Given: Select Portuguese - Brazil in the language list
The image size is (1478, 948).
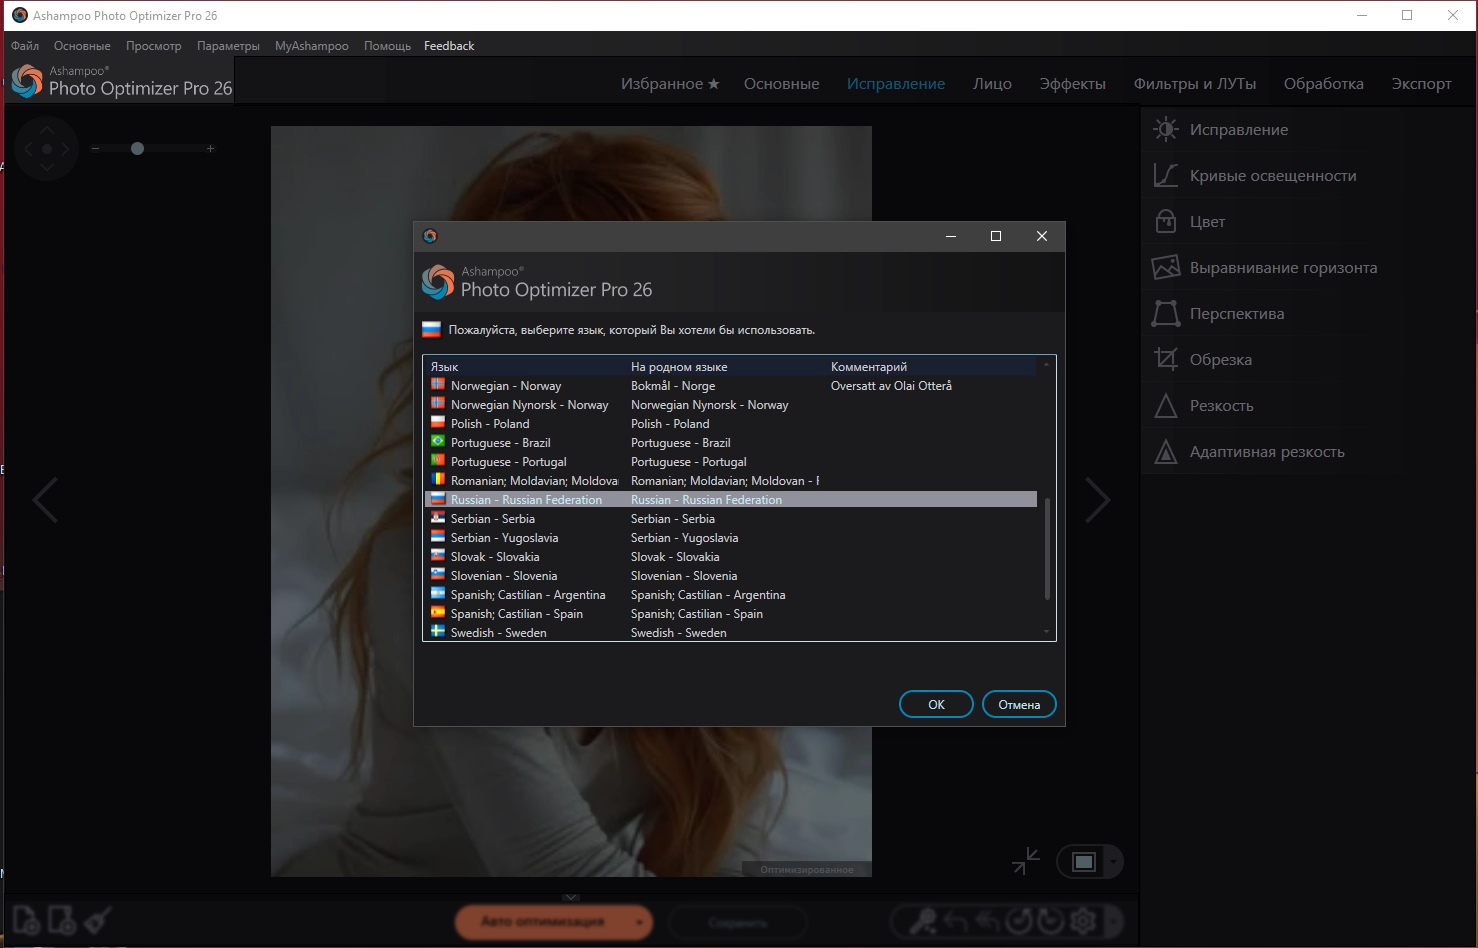Looking at the screenshot, I should [731, 443].
